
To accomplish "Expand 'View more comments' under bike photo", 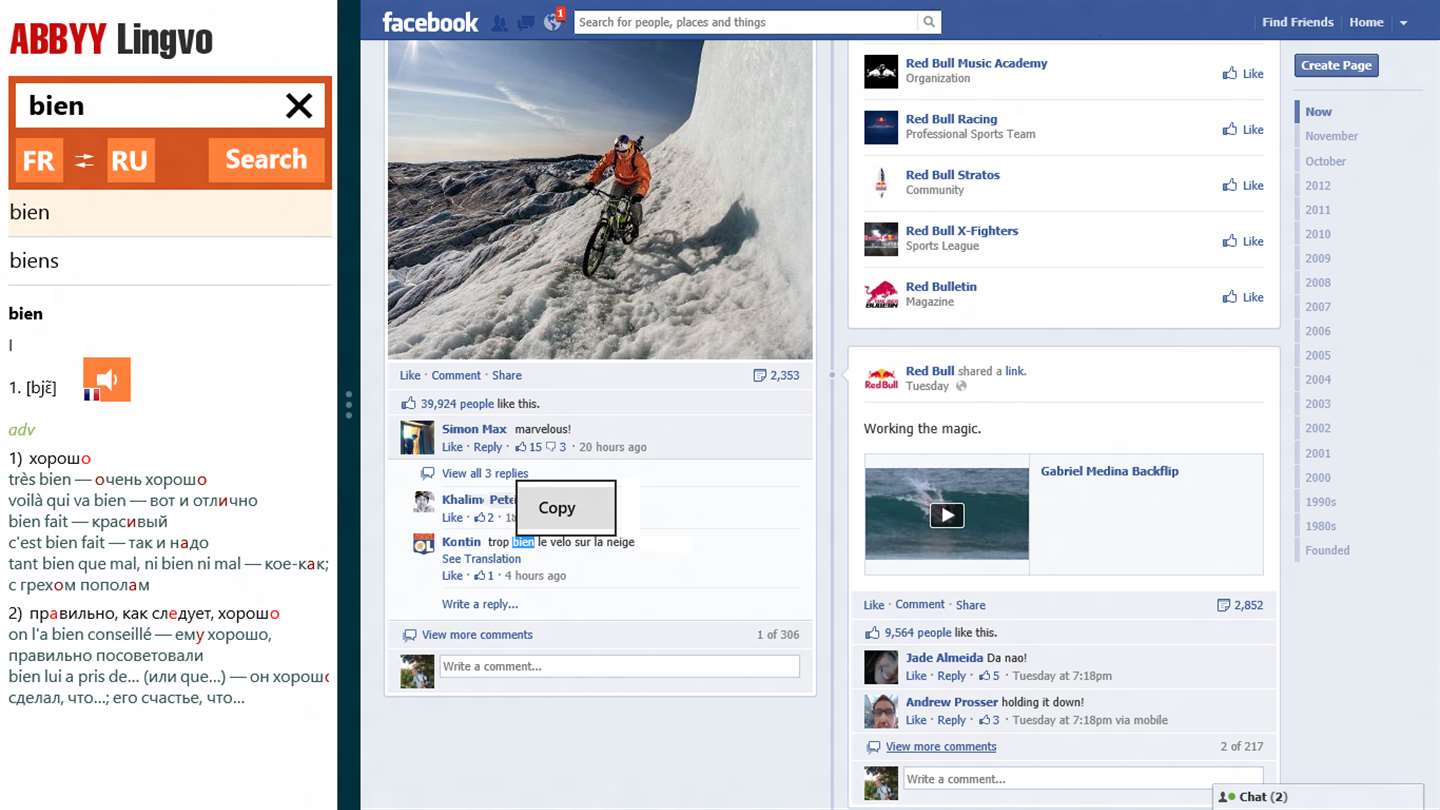I will pos(477,635).
